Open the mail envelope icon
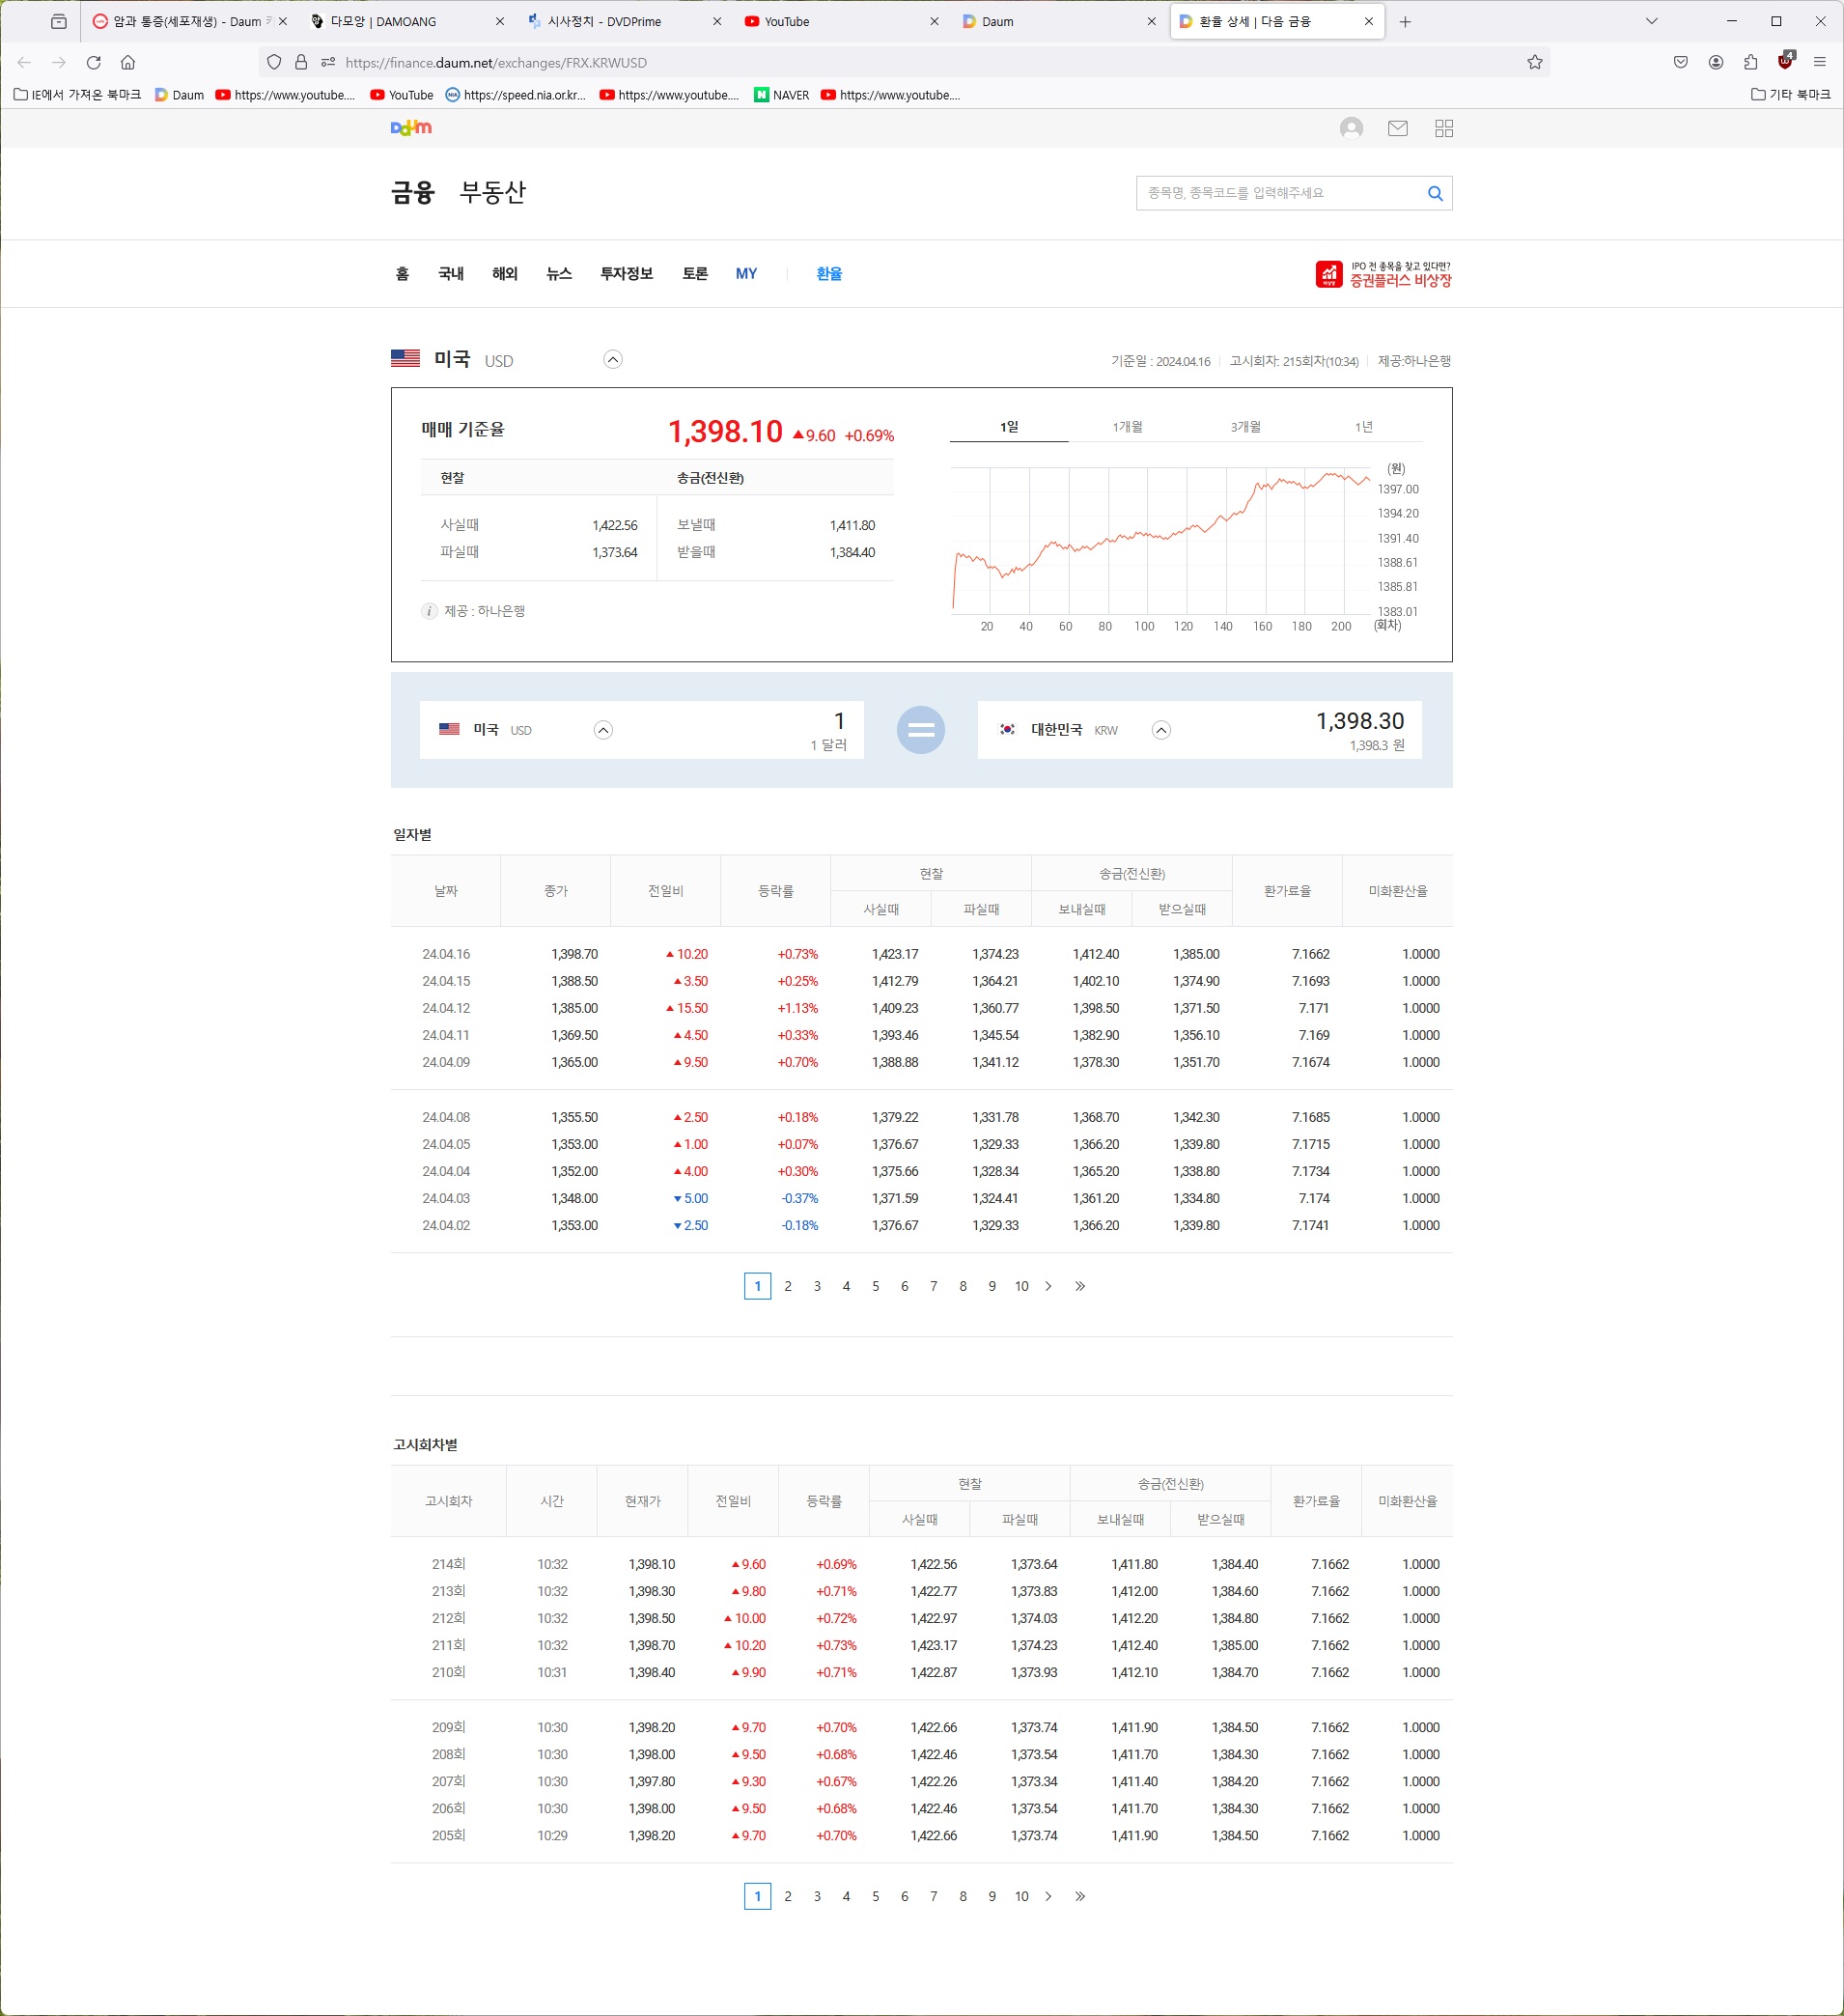Viewport: 1844px width, 2016px height. point(1397,128)
